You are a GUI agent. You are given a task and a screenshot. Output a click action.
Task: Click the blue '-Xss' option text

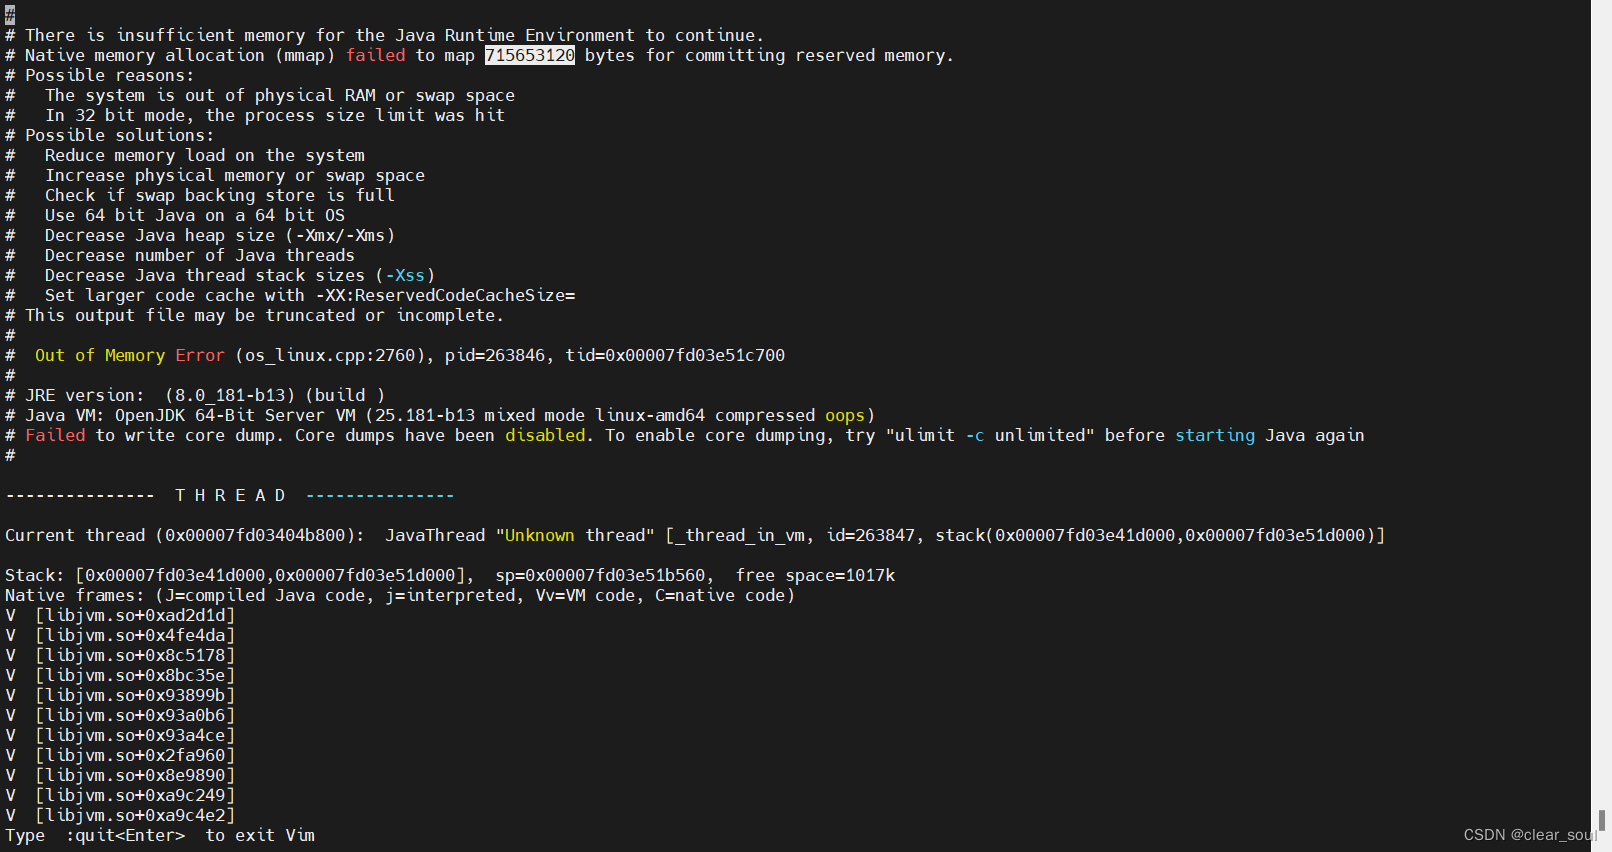click(405, 275)
